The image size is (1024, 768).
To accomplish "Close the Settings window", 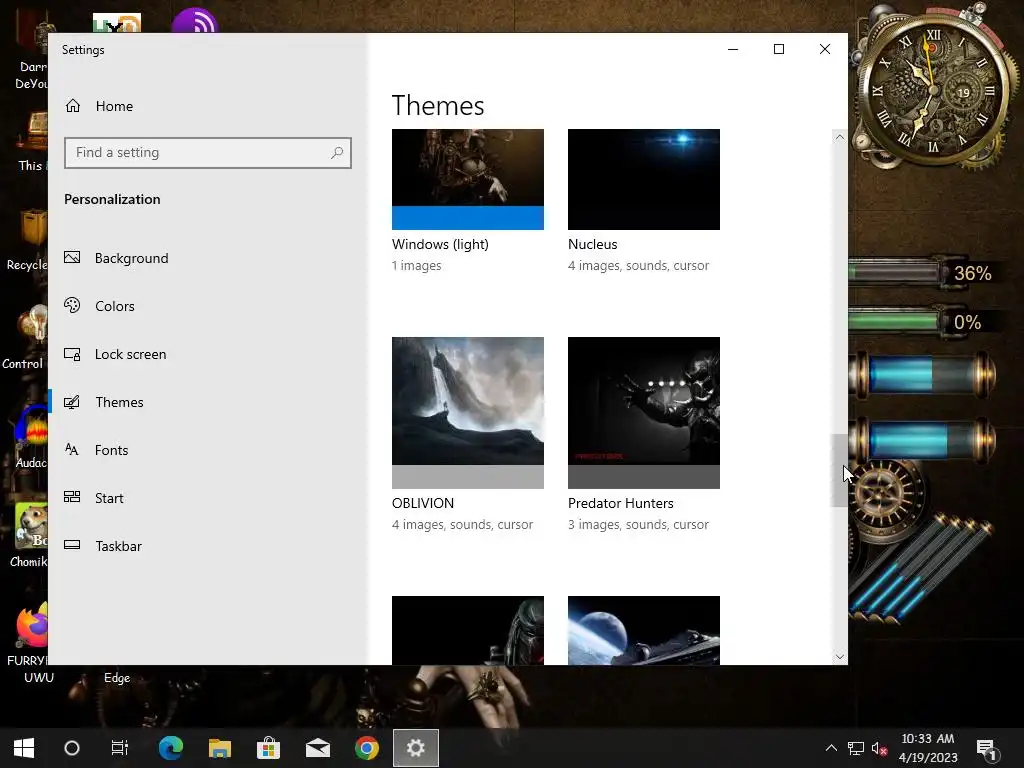I will coord(825,49).
